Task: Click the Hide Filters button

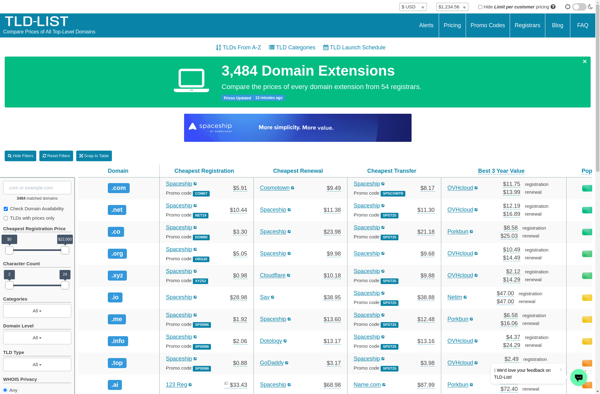Action: tap(20, 156)
